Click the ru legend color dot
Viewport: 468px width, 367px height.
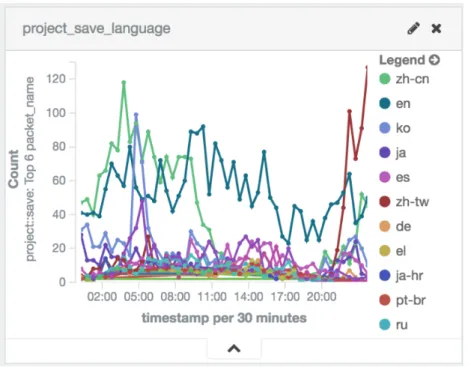(x=385, y=324)
